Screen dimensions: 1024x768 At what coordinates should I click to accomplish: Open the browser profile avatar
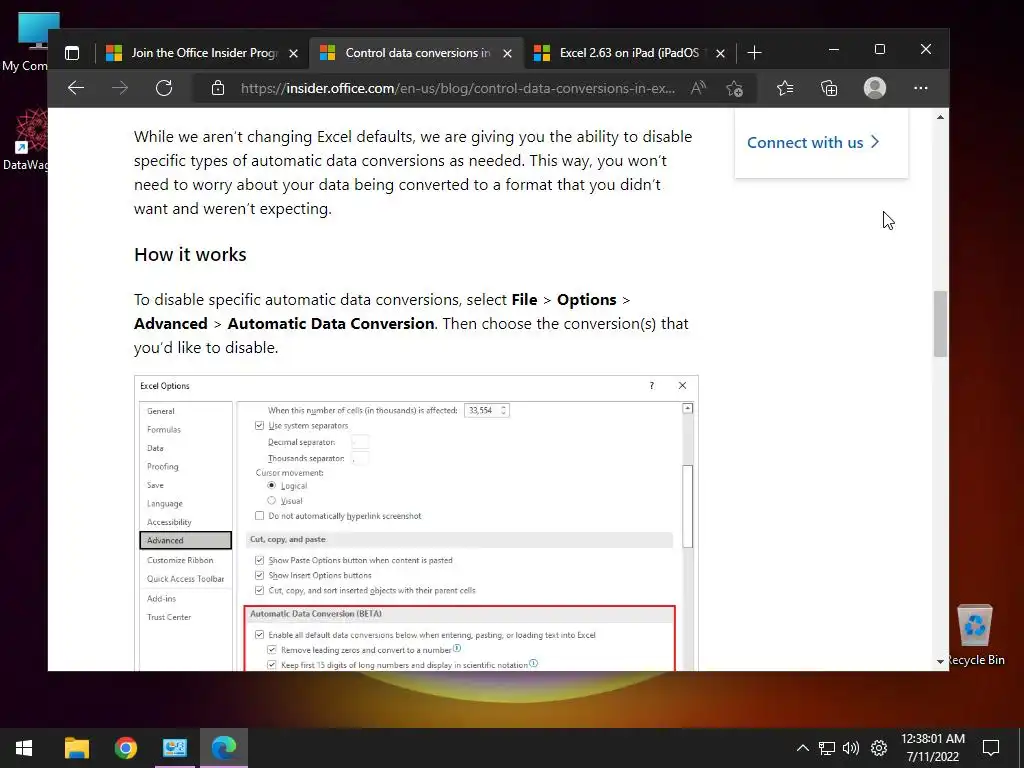click(x=874, y=88)
